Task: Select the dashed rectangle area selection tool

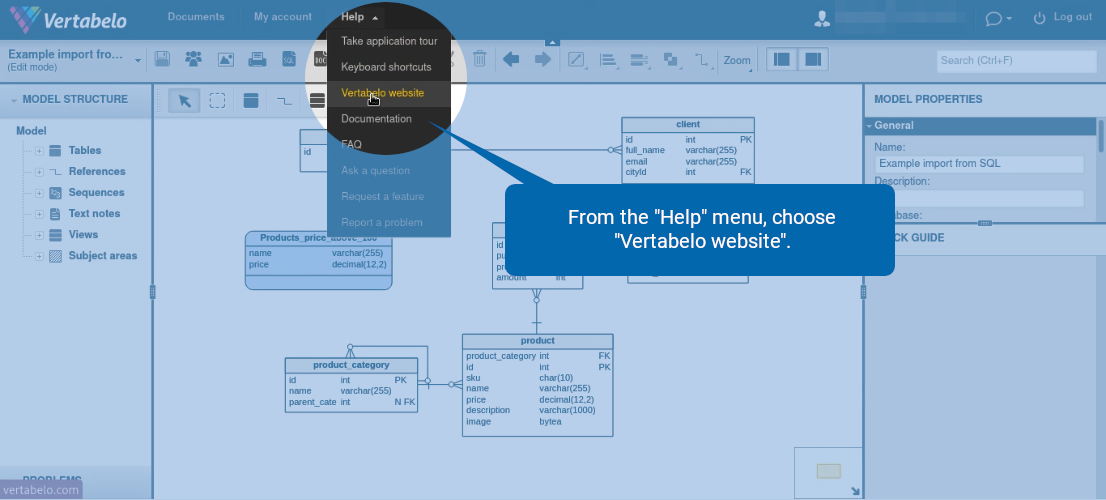Action: pos(217,101)
